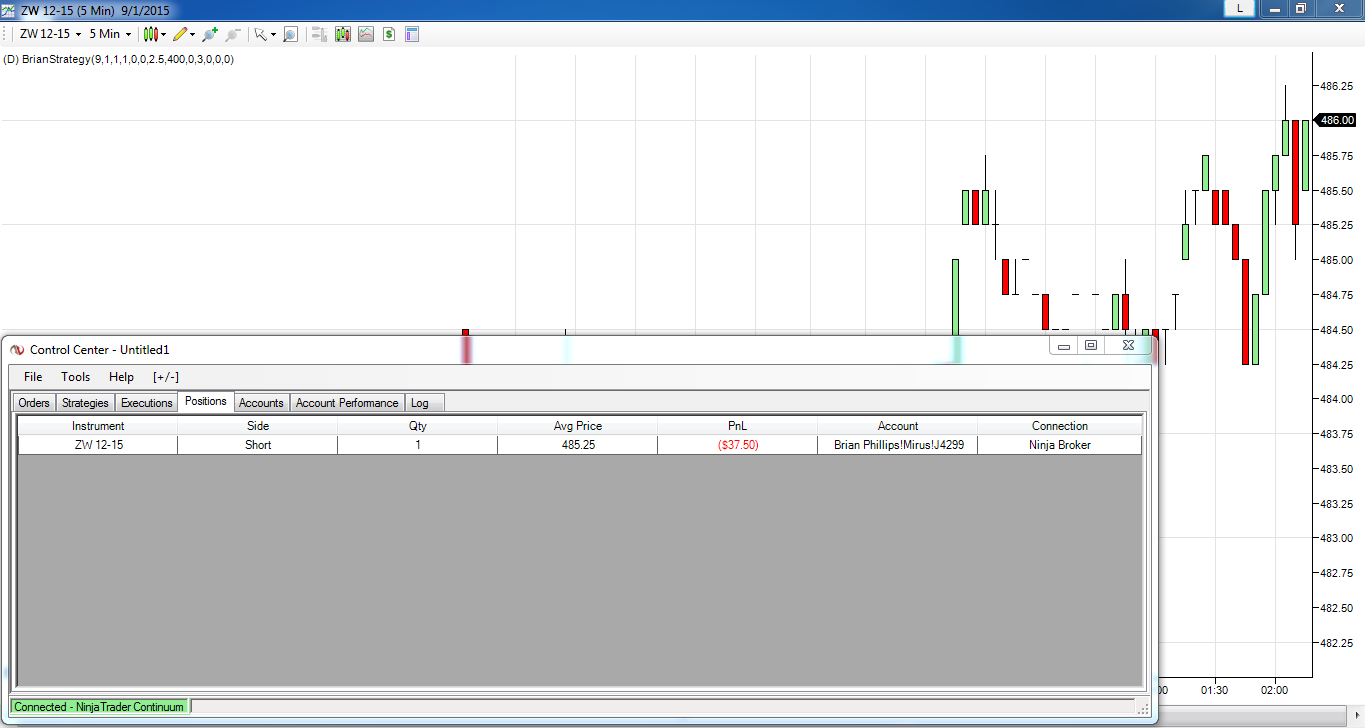The width and height of the screenshot is (1365, 728).
Task: Click the Connected - NinjaTrader Continuum status
Action: 99,707
